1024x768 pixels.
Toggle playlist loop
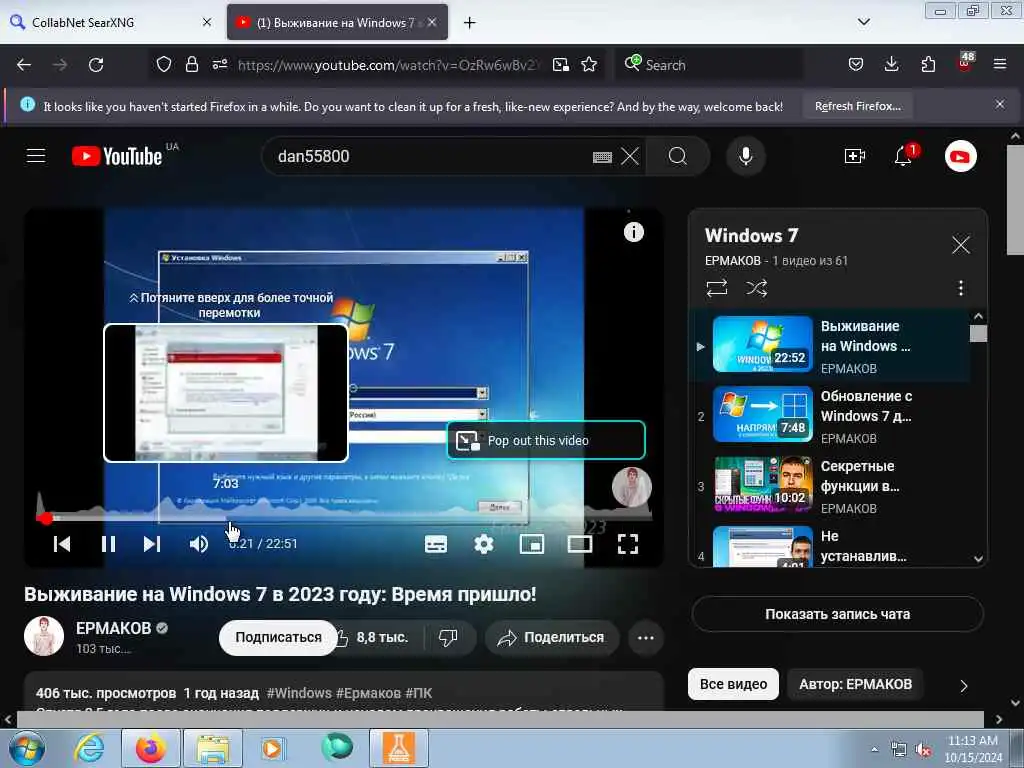click(x=717, y=288)
